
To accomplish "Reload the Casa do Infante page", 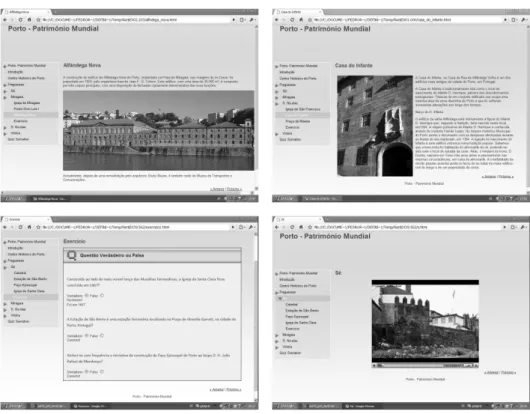I will tap(292, 20).
